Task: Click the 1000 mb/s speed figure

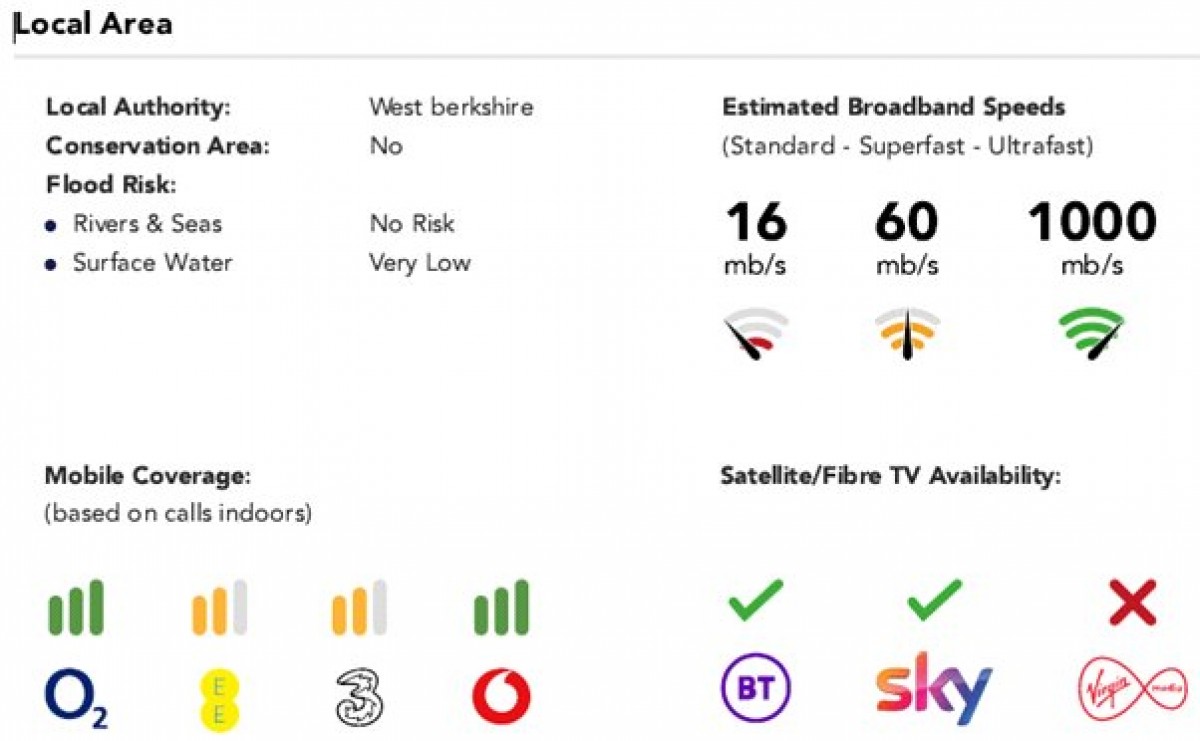Action: [1092, 238]
